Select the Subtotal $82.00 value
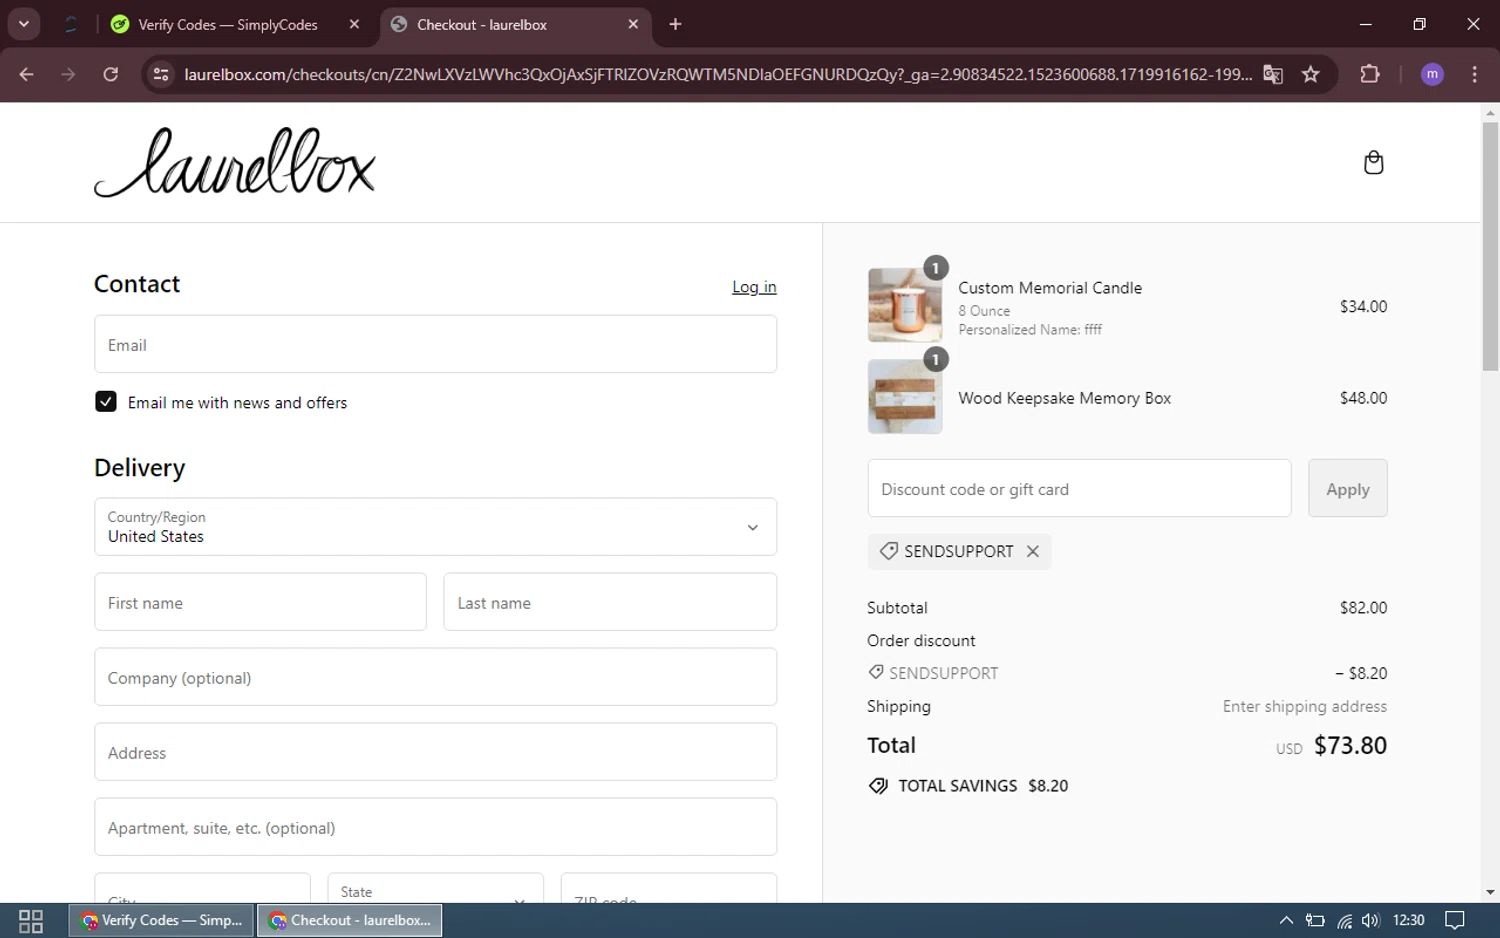The width and height of the screenshot is (1500, 938). point(1363,607)
